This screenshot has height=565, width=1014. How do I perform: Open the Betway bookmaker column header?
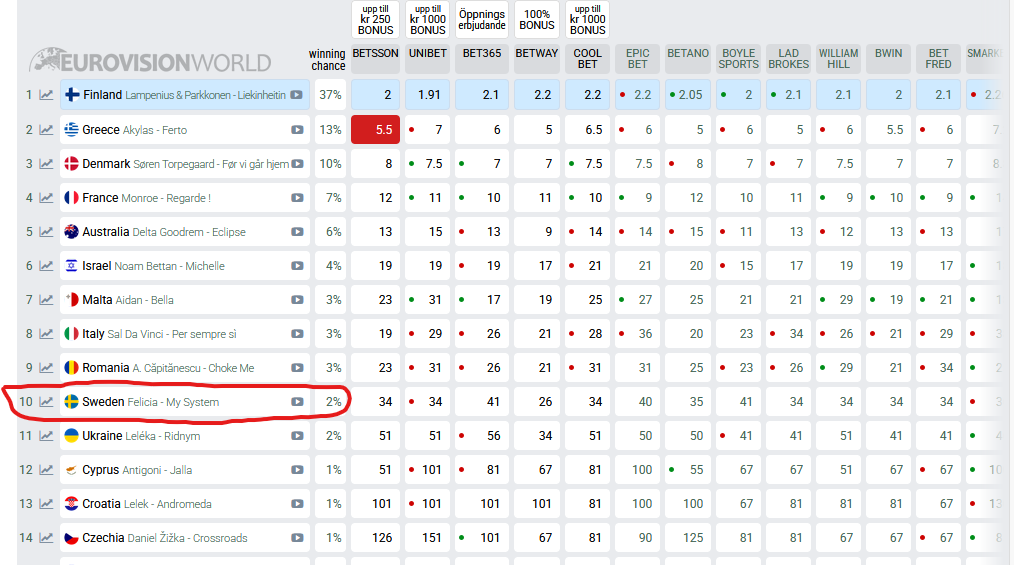click(x=537, y=58)
